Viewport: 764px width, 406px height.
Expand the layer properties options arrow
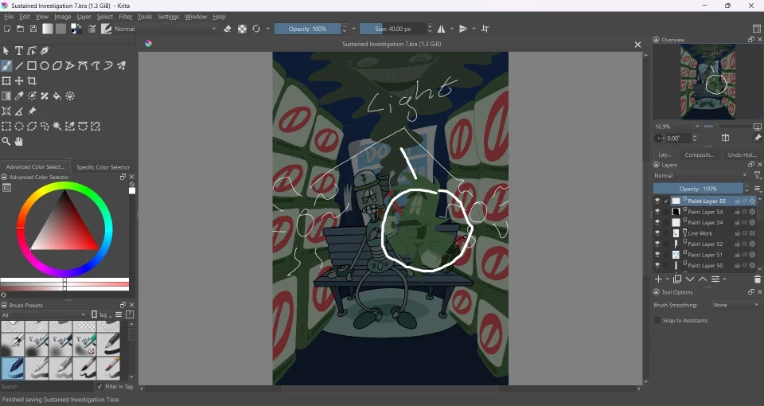(725, 279)
